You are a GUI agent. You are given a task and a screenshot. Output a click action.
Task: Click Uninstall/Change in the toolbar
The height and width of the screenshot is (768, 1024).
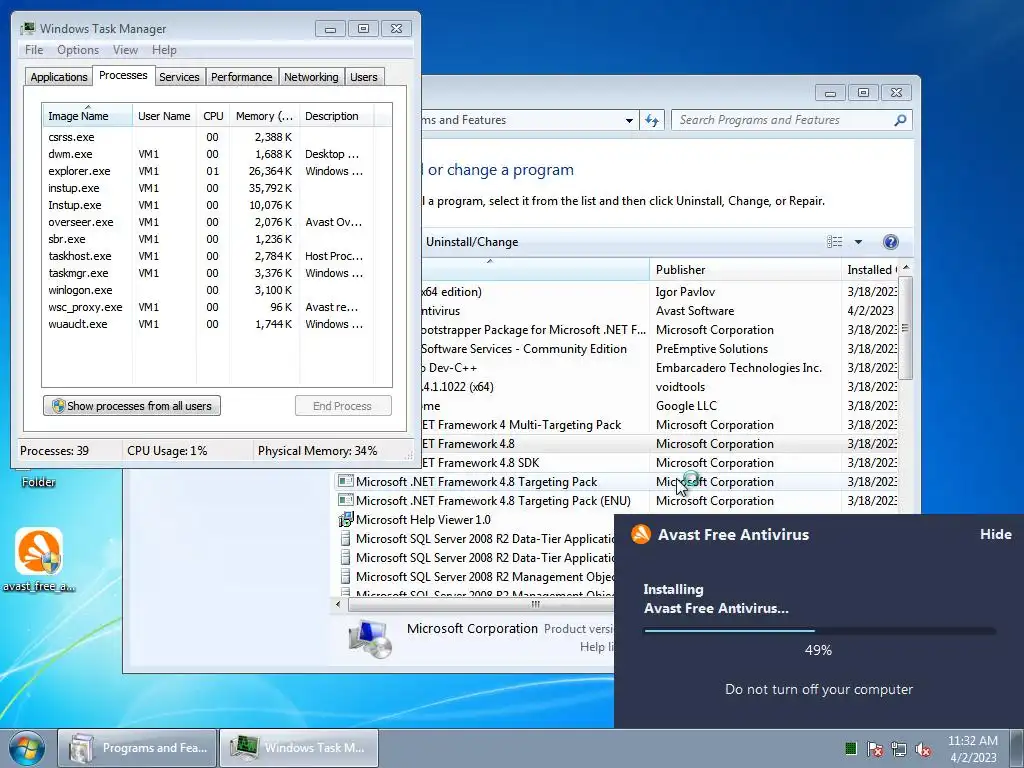[472, 242]
